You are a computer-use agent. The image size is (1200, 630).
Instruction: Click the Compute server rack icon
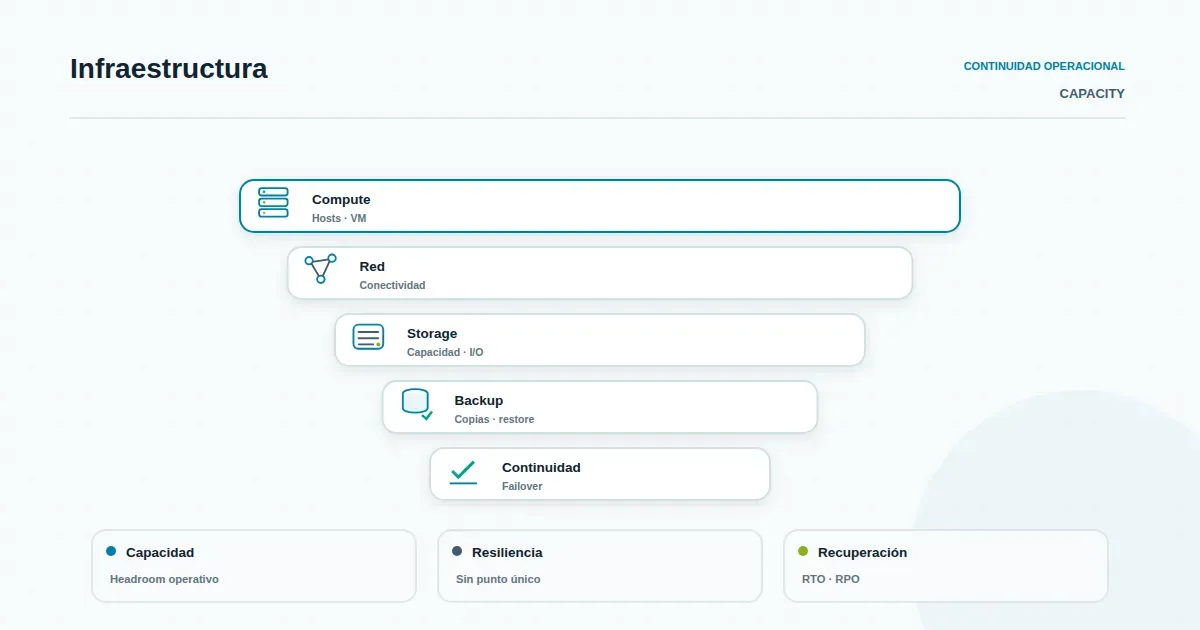(x=273, y=202)
